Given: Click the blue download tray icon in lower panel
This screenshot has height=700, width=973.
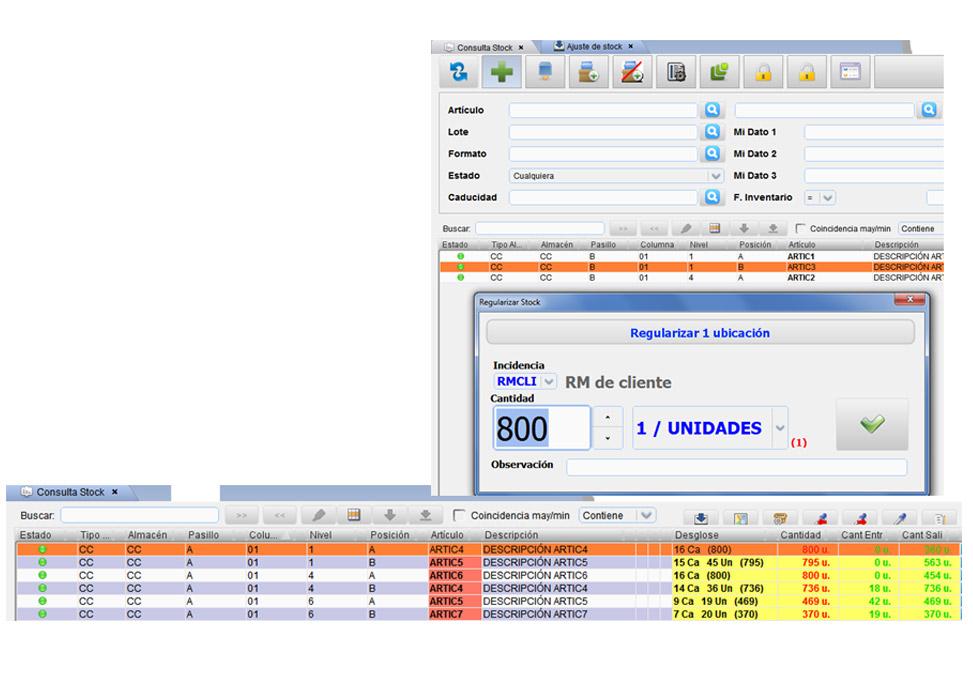Looking at the screenshot, I should (701, 518).
